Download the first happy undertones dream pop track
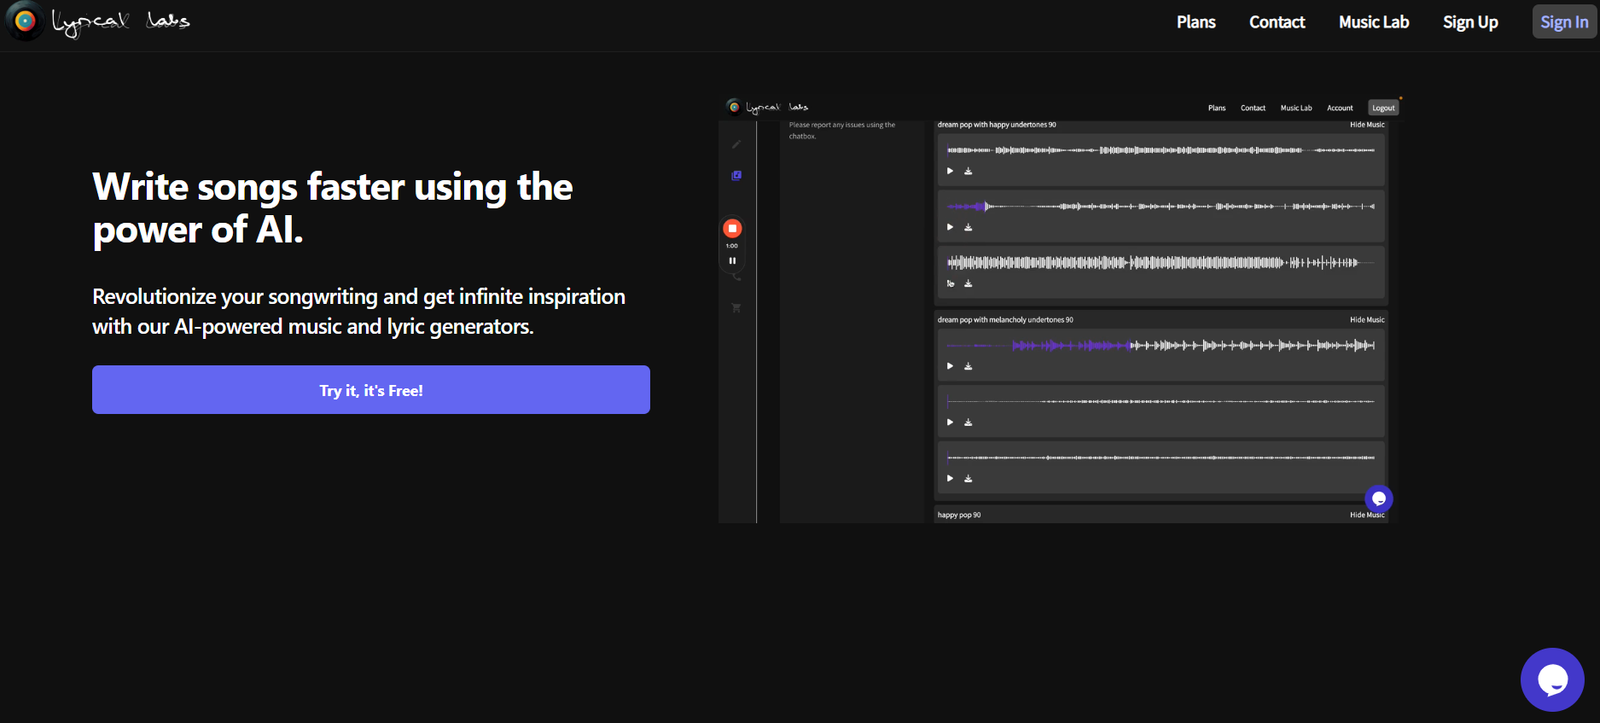Image resolution: width=1600 pixels, height=723 pixels. click(x=968, y=171)
